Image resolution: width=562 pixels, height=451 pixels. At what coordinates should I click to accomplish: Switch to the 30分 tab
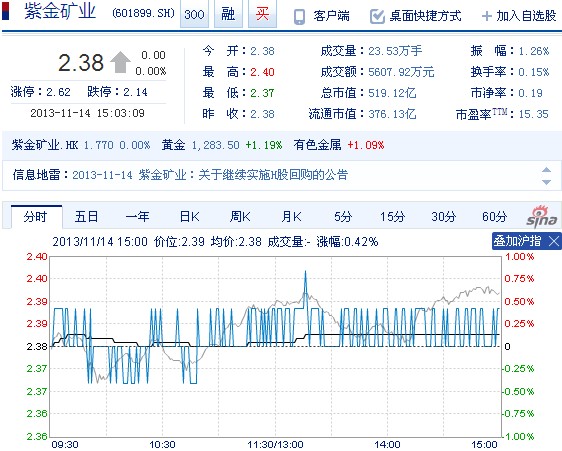444,217
